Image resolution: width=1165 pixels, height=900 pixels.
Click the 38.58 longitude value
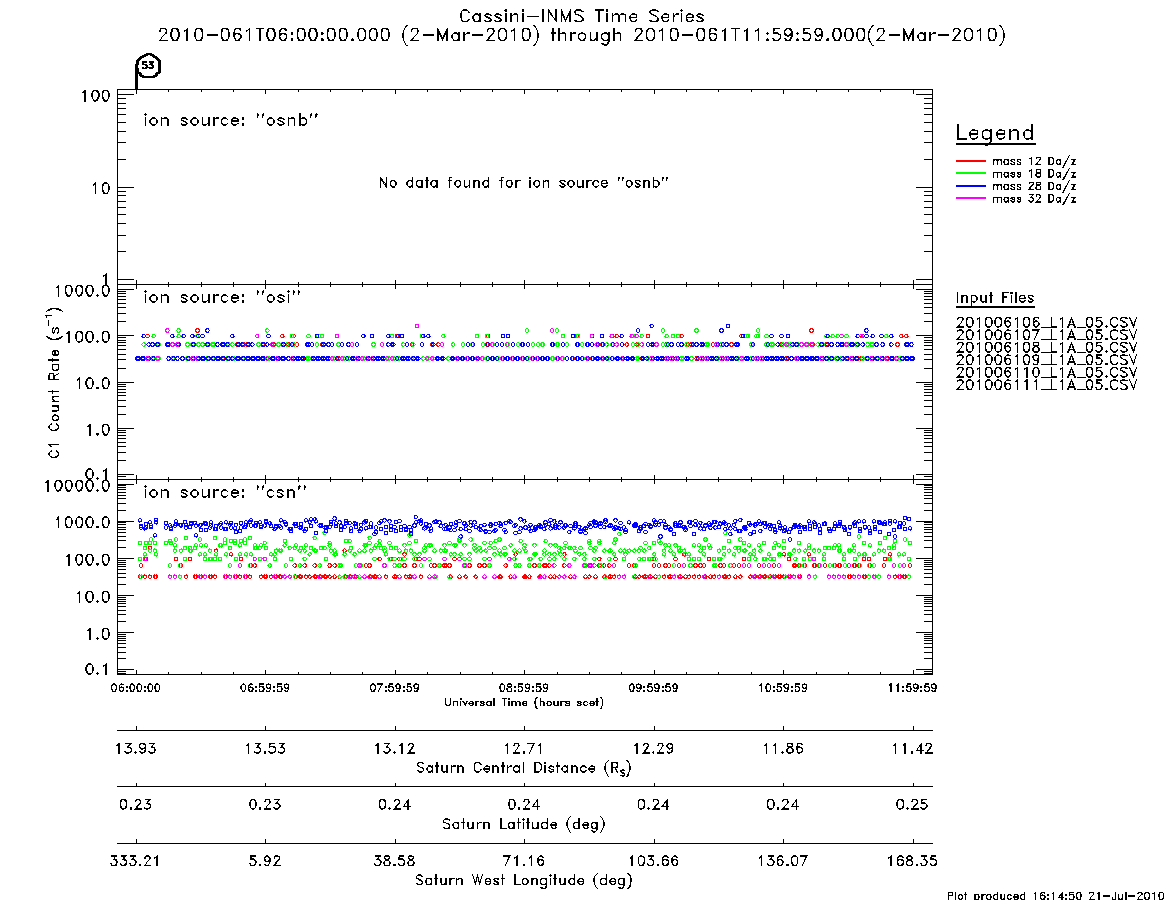click(x=395, y=861)
